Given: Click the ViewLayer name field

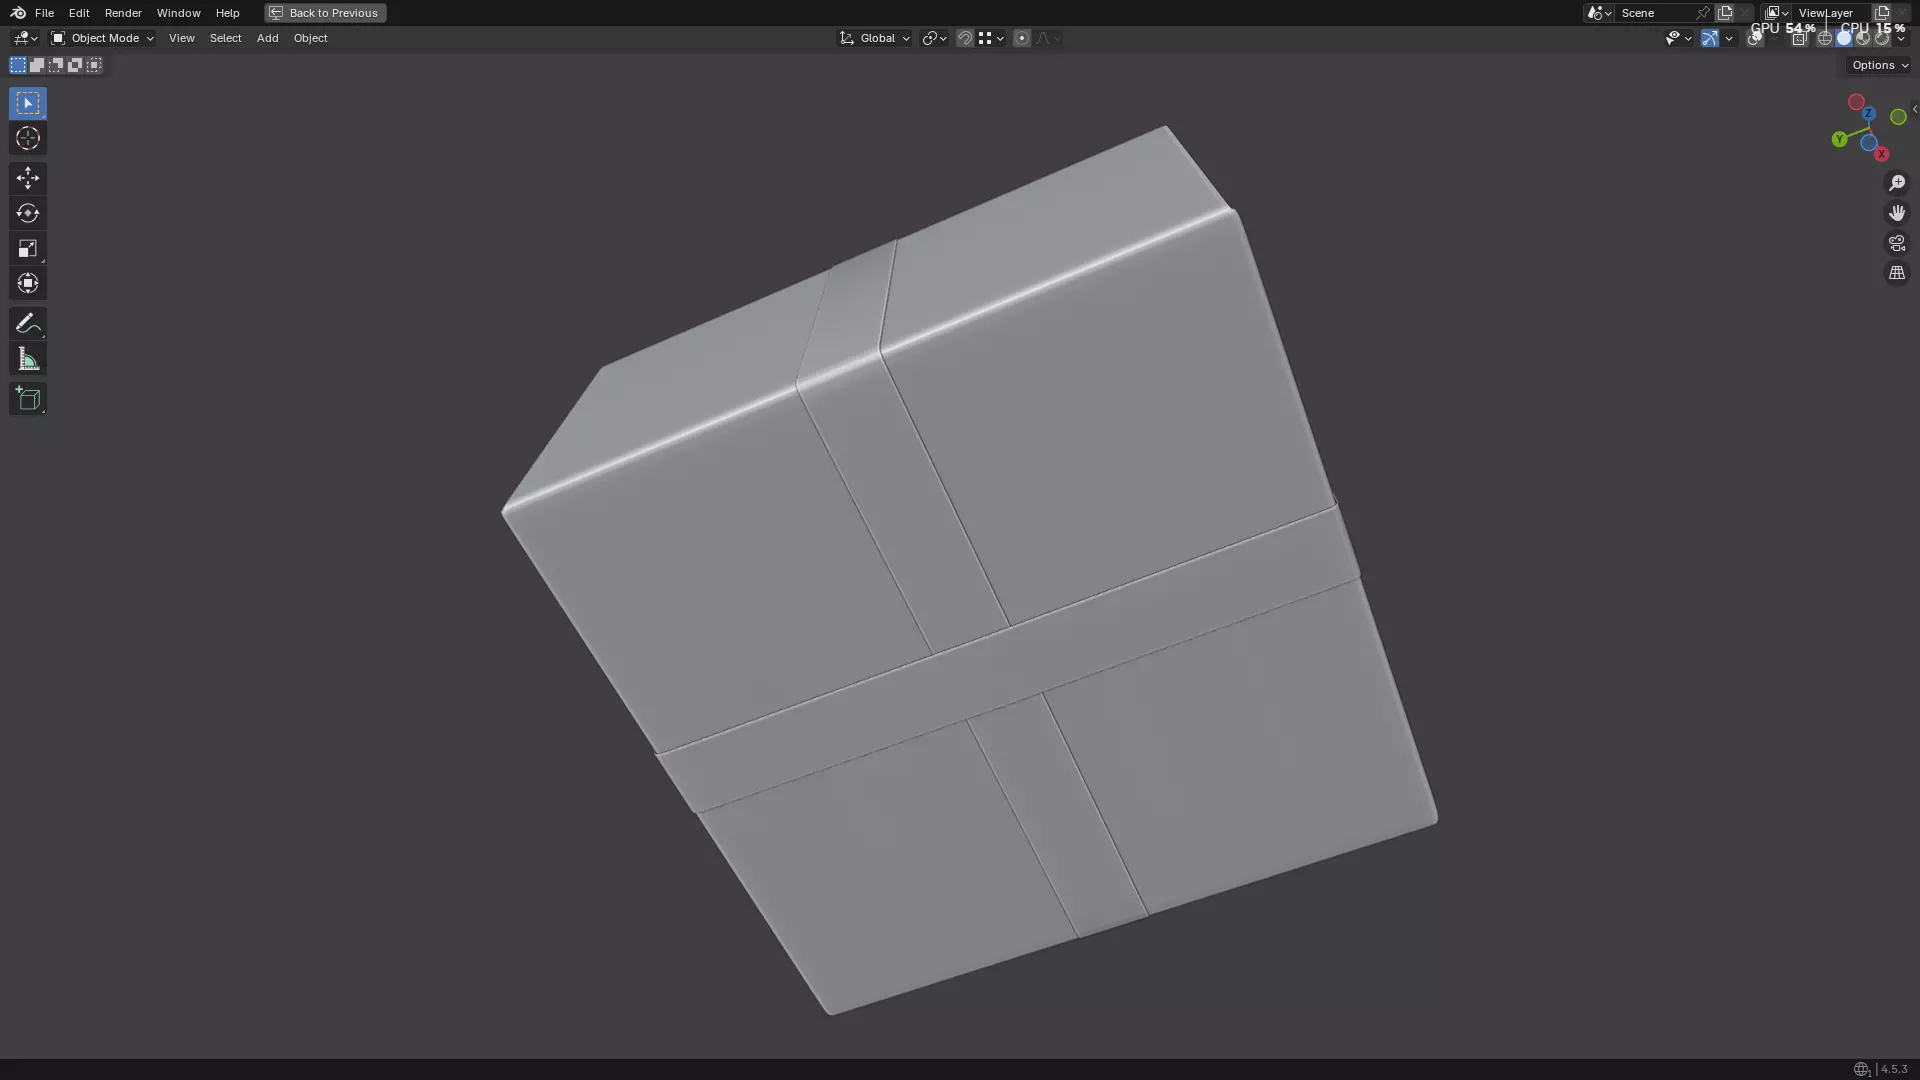Looking at the screenshot, I should 1830,13.
